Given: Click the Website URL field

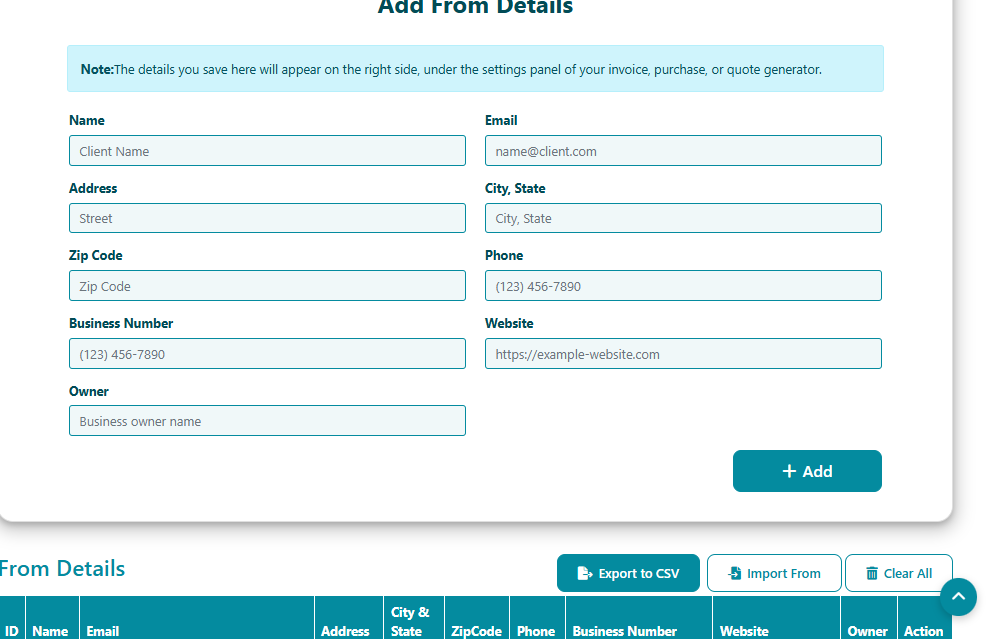Looking at the screenshot, I should (x=683, y=354).
